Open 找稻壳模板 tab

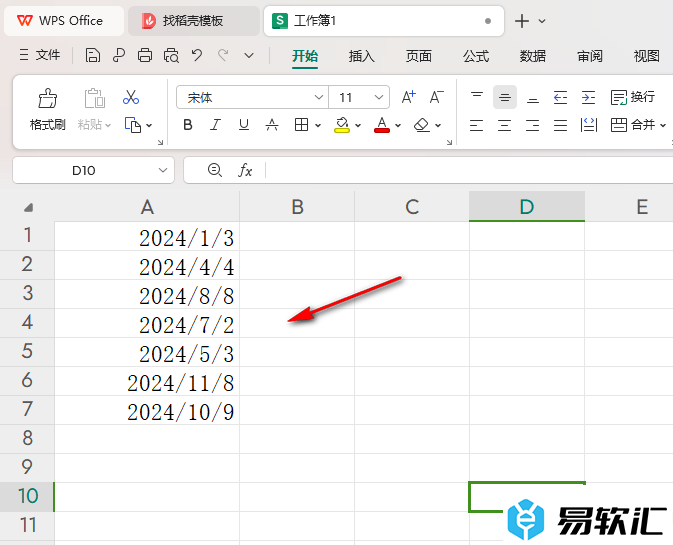click(194, 21)
